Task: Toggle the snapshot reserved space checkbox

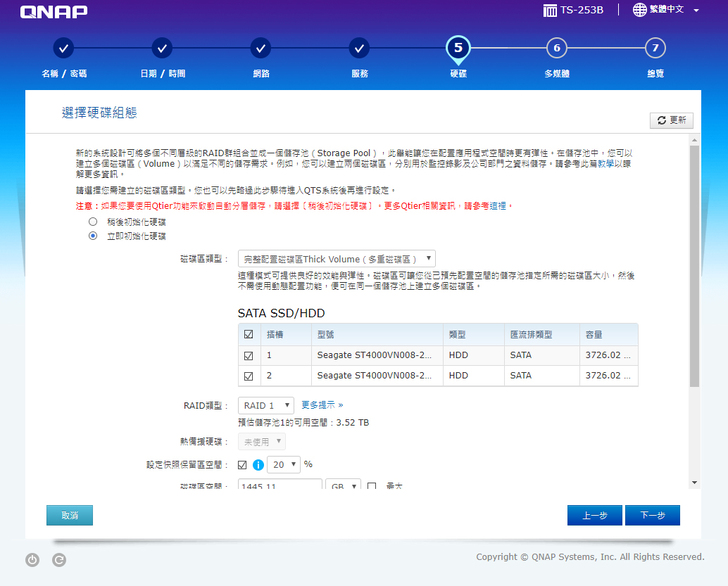Action: [x=242, y=465]
